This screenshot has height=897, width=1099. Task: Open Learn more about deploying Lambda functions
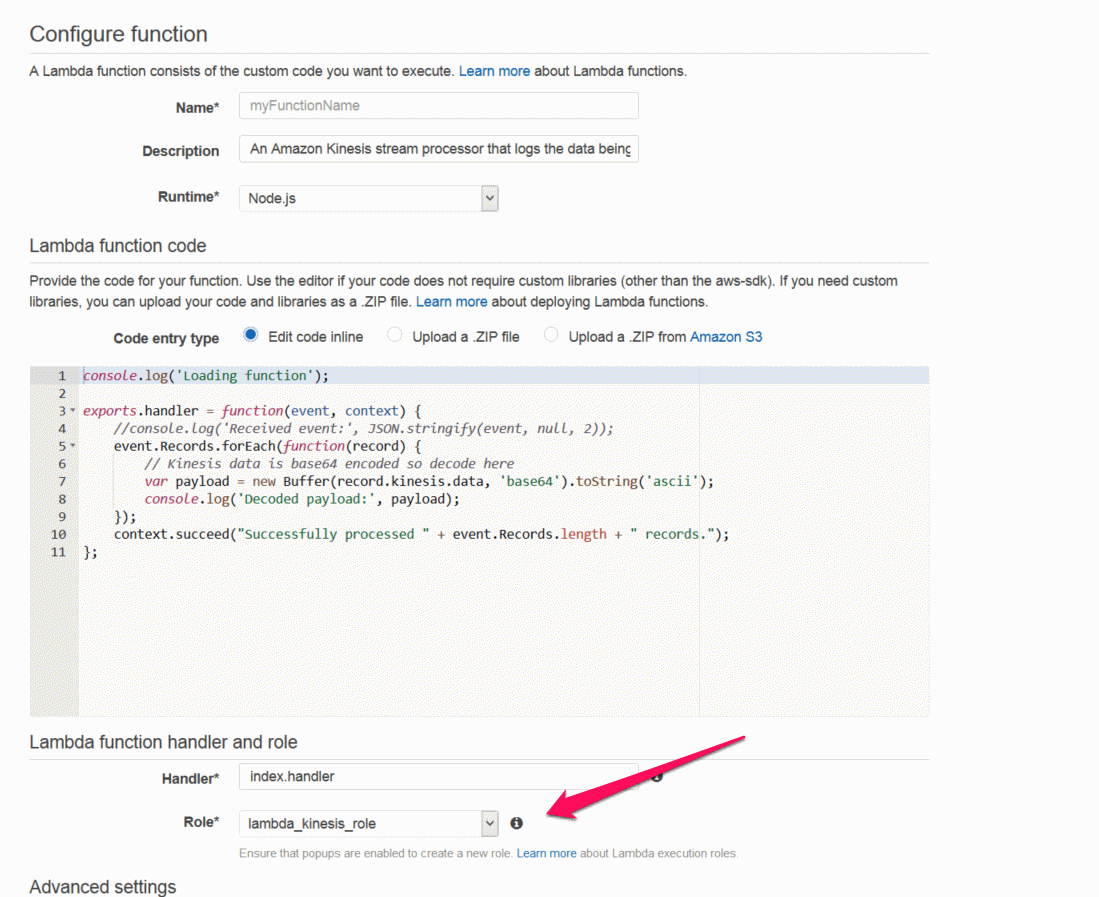click(451, 301)
